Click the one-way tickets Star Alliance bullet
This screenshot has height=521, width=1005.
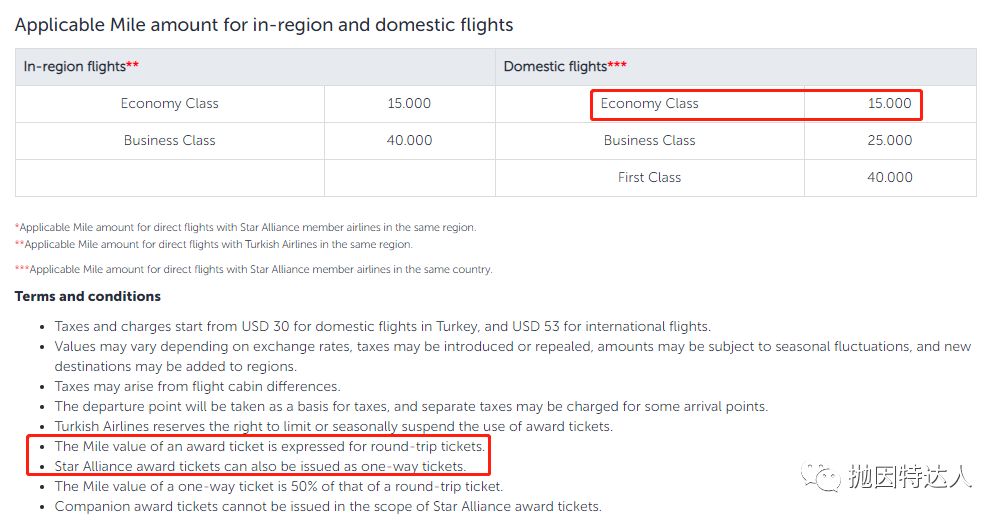[x=260, y=467]
